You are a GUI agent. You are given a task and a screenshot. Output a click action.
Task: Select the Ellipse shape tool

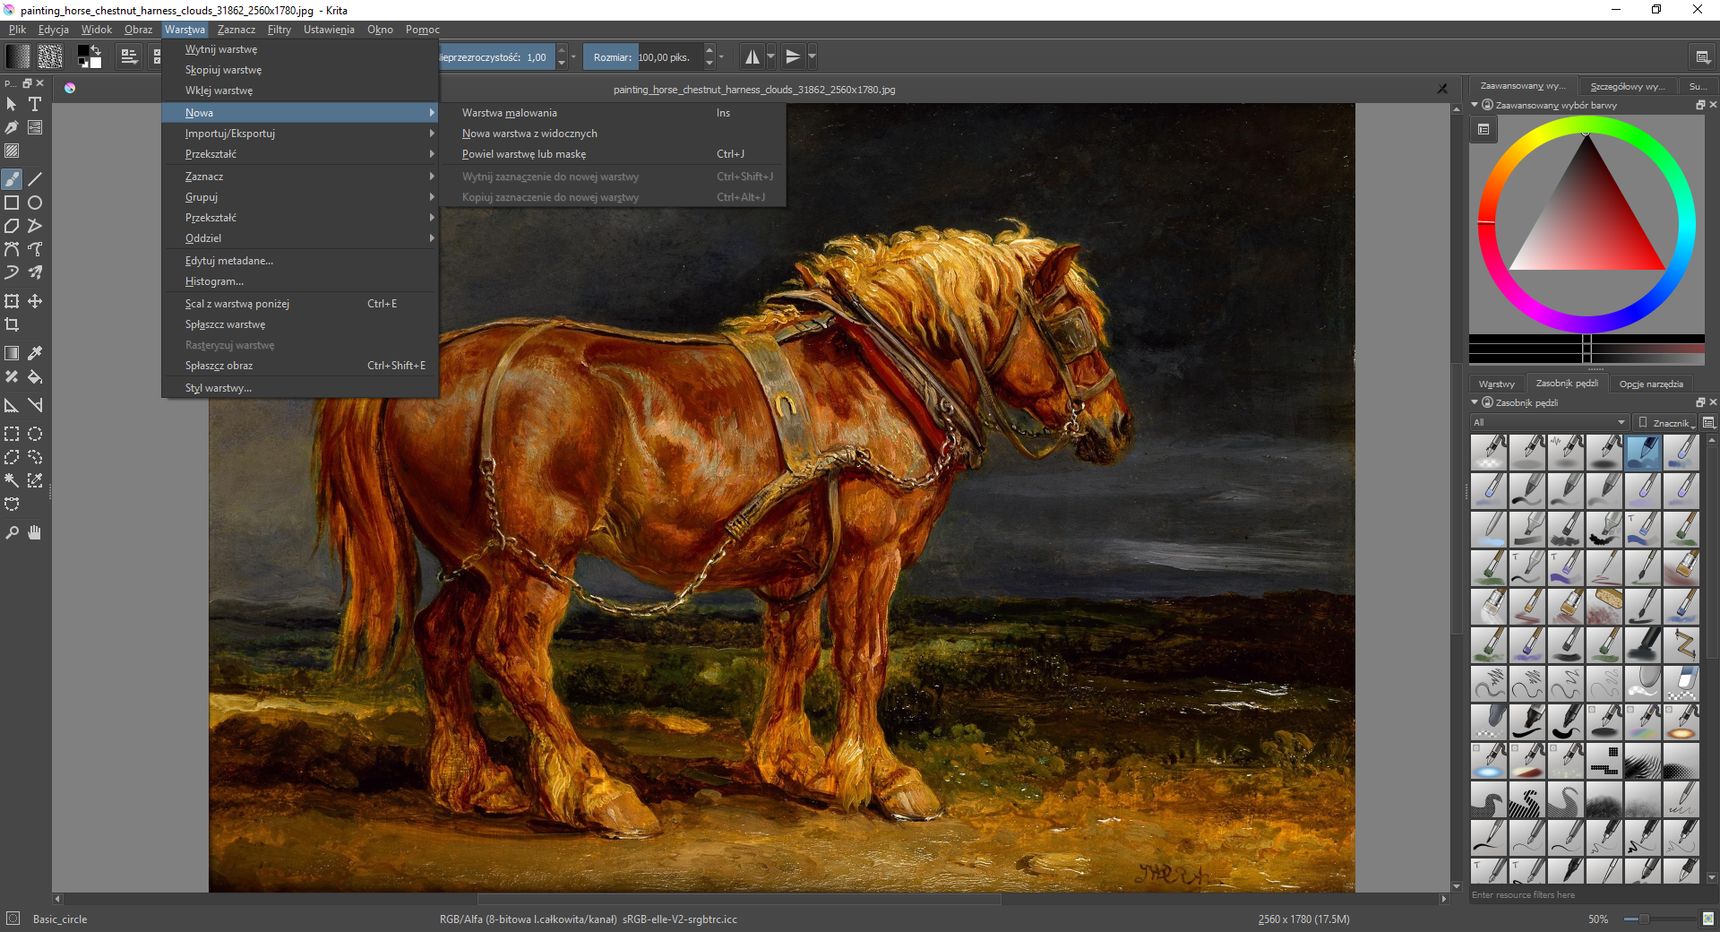[35, 203]
